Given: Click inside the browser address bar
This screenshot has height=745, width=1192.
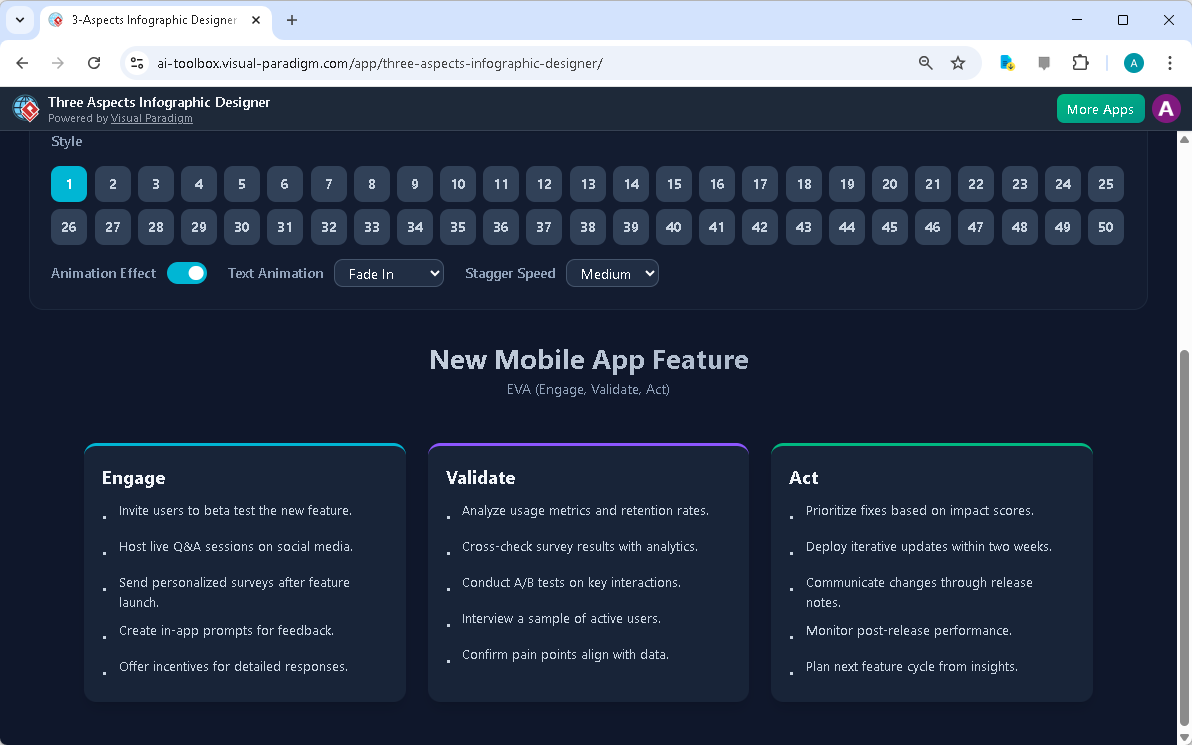Looking at the screenshot, I should [x=500, y=62].
